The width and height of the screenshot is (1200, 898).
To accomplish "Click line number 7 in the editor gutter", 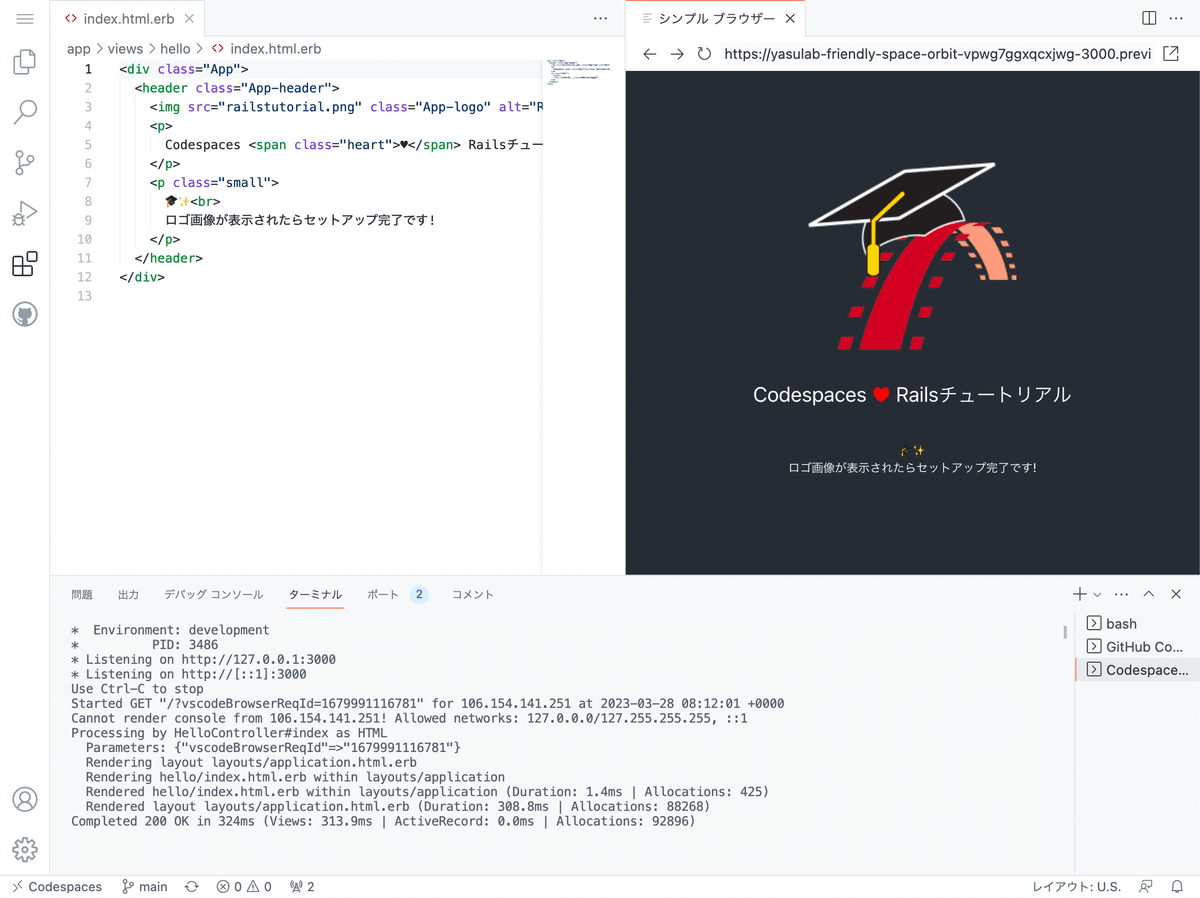I will pyautogui.click(x=89, y=182).
